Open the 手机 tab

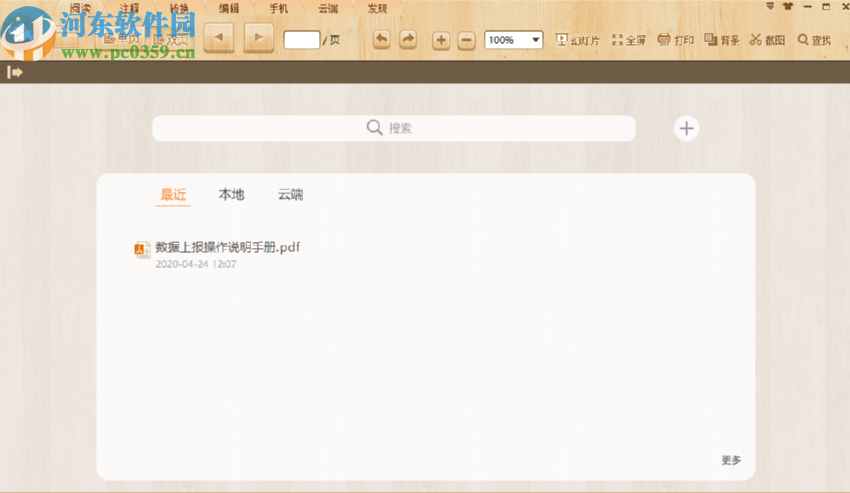click(x=279, y=9)
